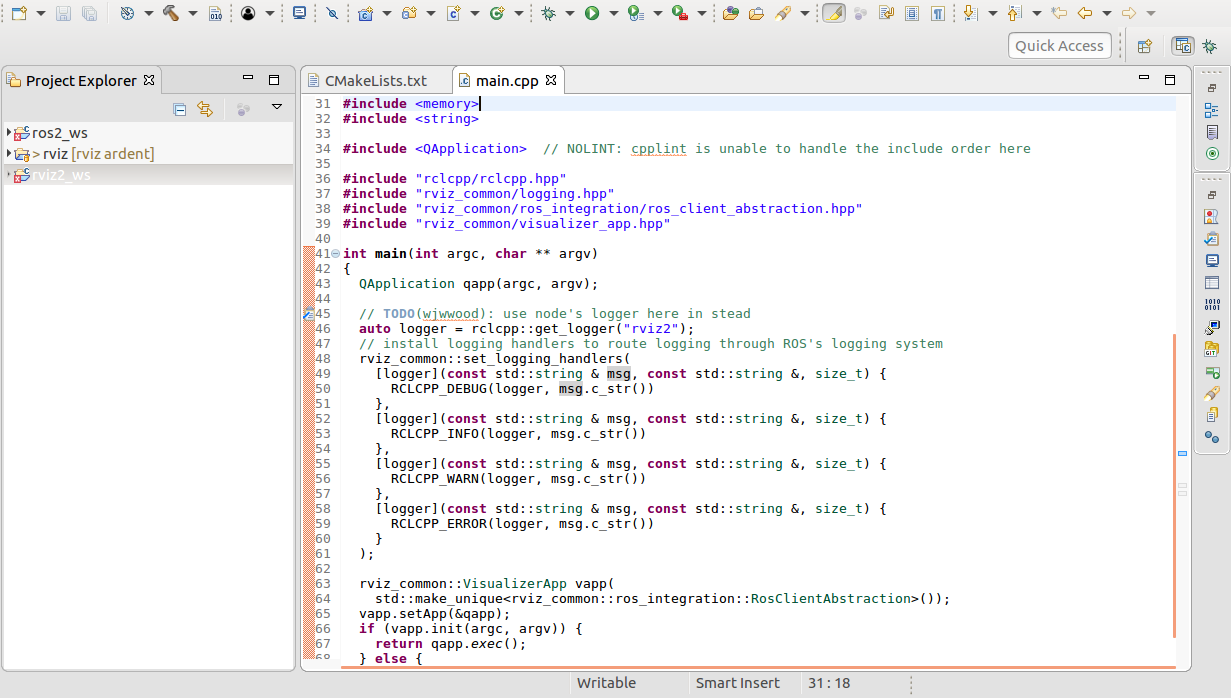Click the Quick Access search field

tap(1059, 45)
